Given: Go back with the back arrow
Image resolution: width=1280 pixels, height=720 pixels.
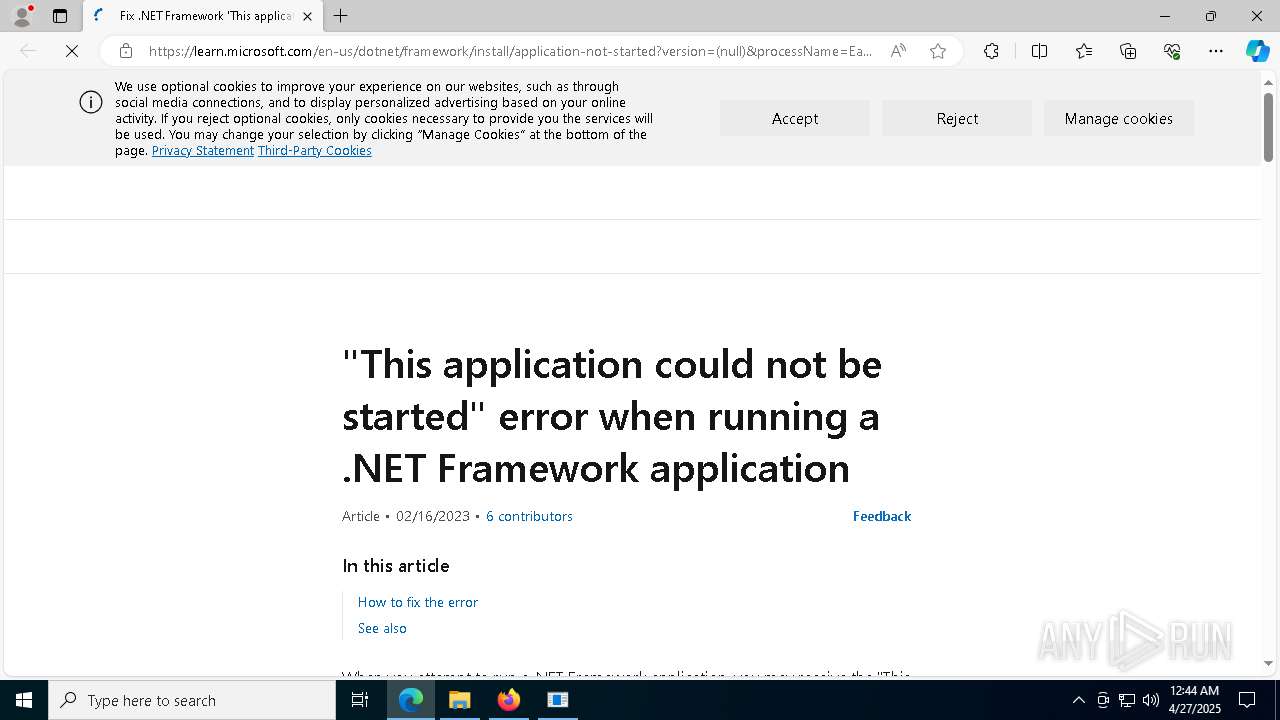Looking at the screenshot, I should pos(28,51).
